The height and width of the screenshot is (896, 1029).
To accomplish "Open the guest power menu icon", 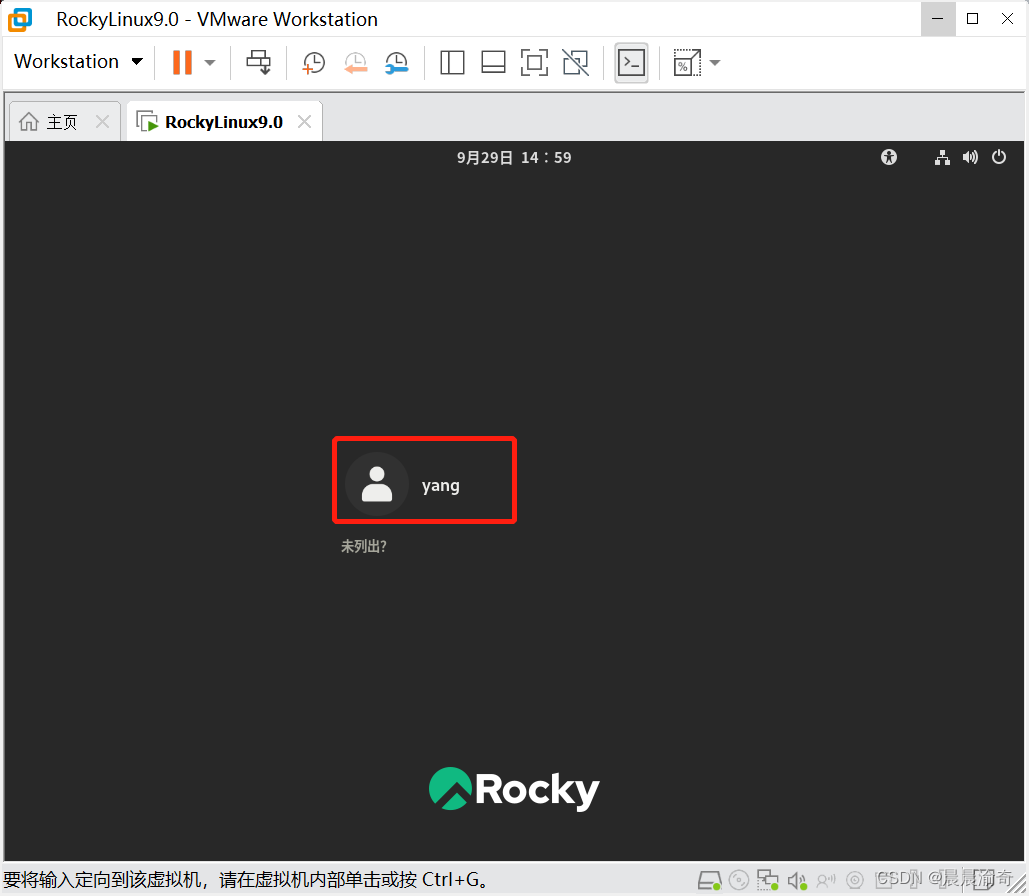I will pos(999,157).
